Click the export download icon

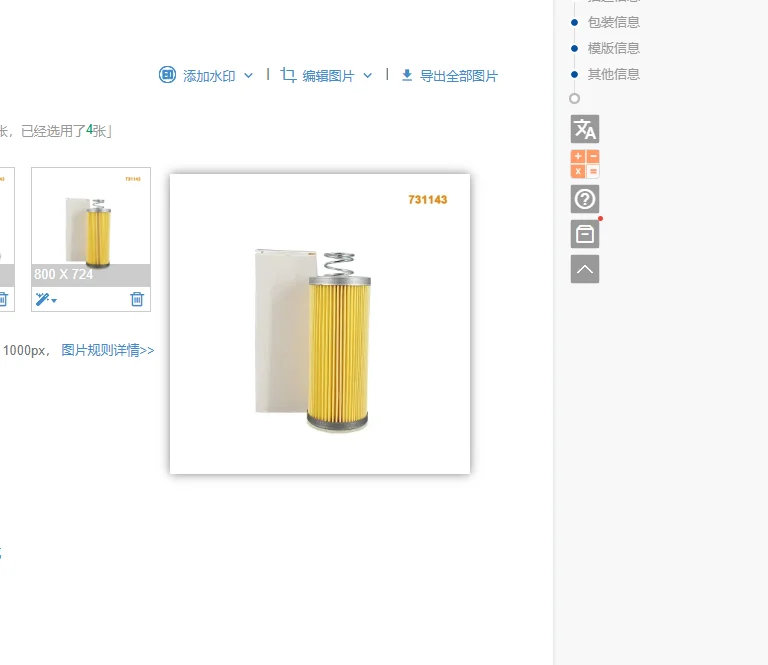tap(407, 75)
